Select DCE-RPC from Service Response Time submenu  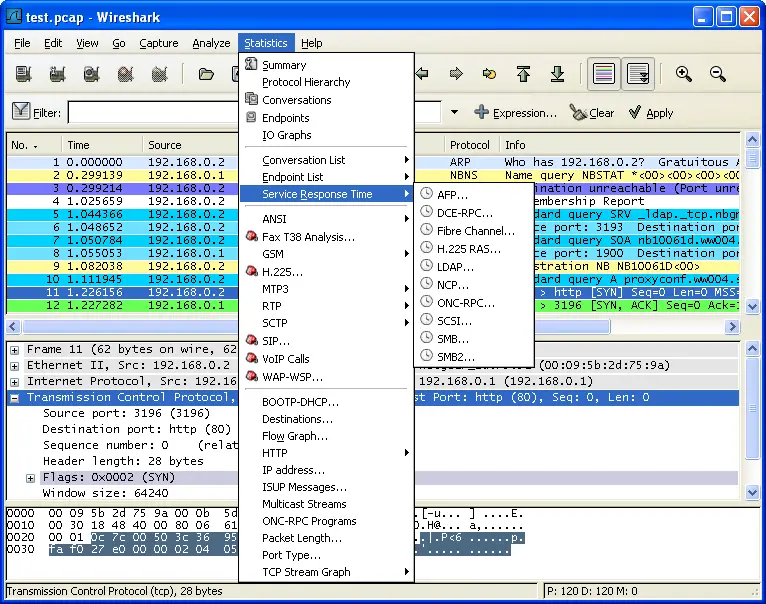pyautogui.click(x=465, y=213)
